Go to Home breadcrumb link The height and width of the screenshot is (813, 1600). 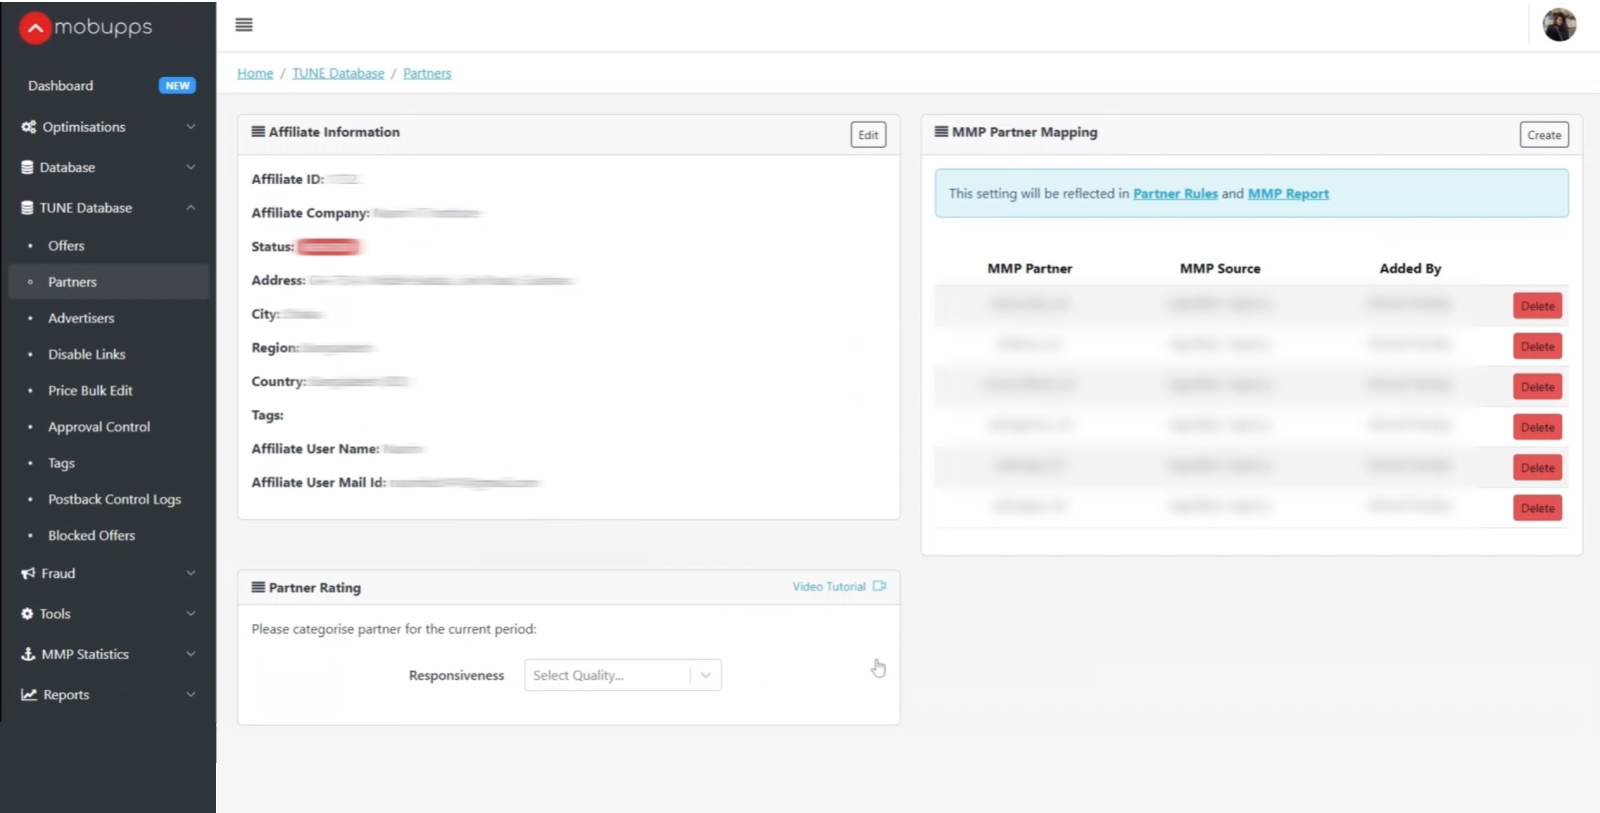click(x=255, y=73)
